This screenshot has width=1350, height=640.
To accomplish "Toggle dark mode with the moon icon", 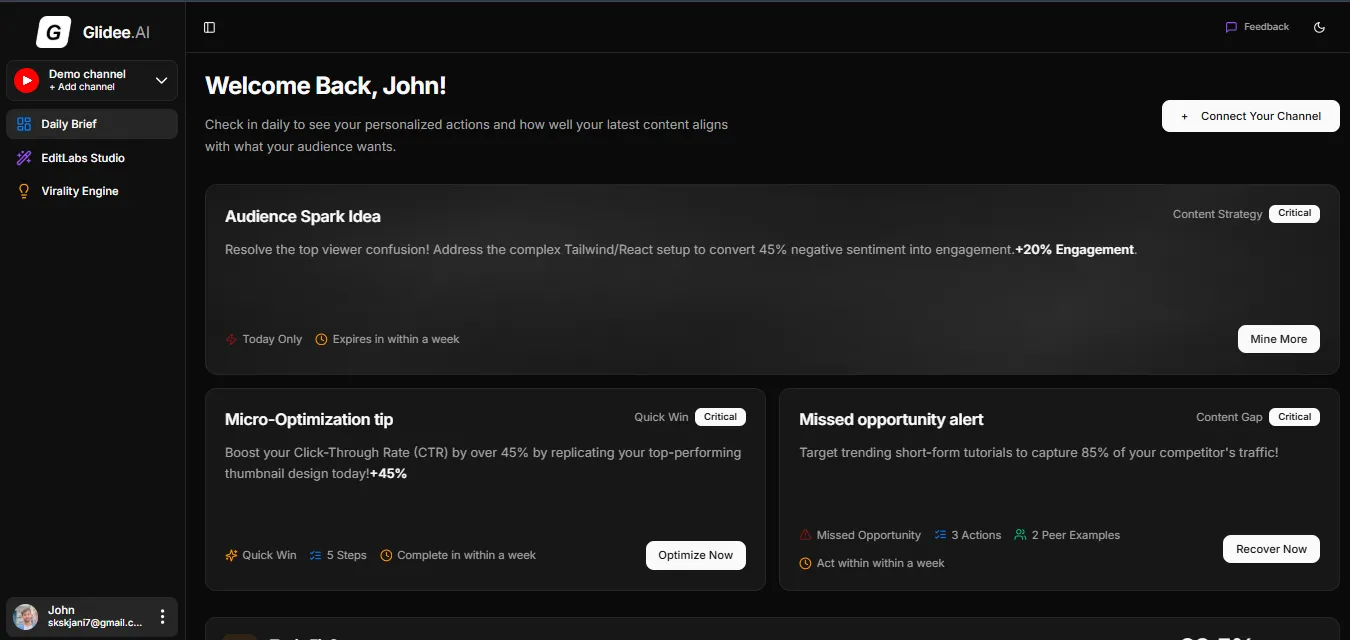I will pyautogui.click(x=1320, y=27).
